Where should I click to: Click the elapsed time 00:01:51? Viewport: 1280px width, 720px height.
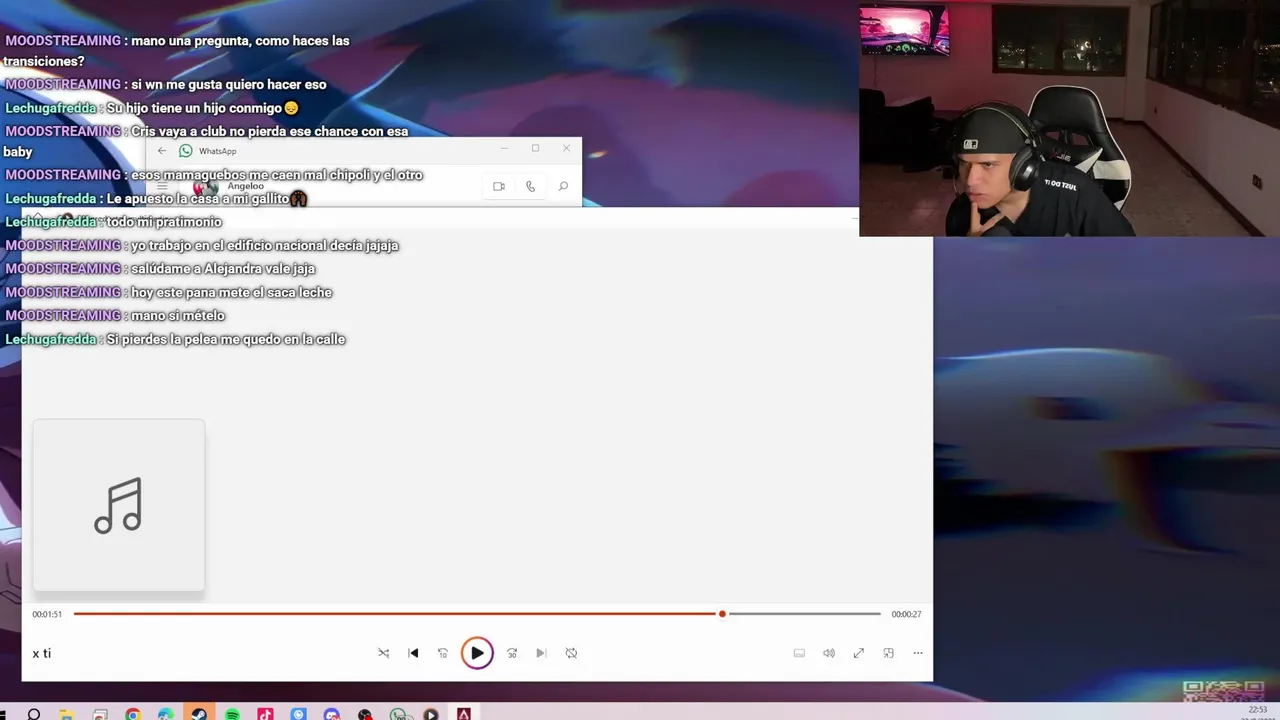47,614
